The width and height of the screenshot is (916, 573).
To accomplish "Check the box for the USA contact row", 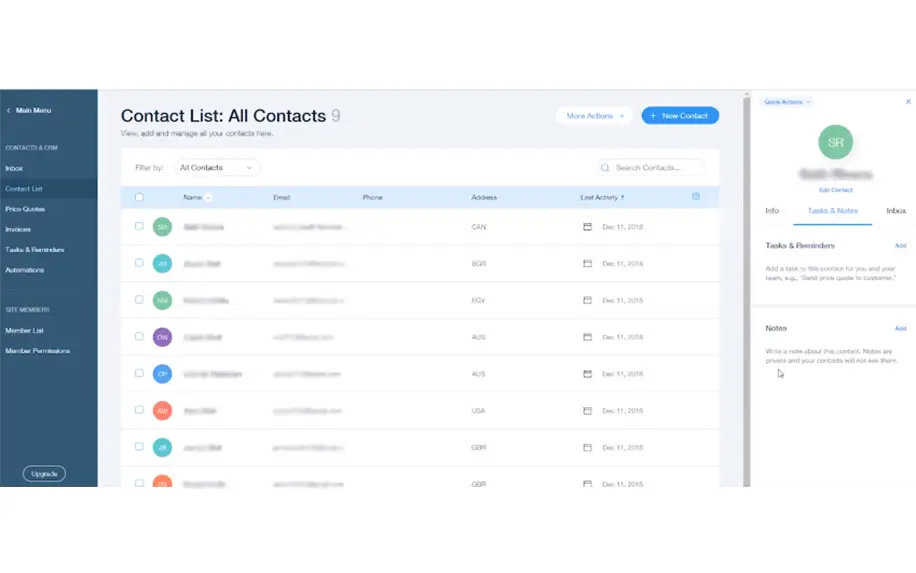I will pyautogui.click(x=139, y=410).
